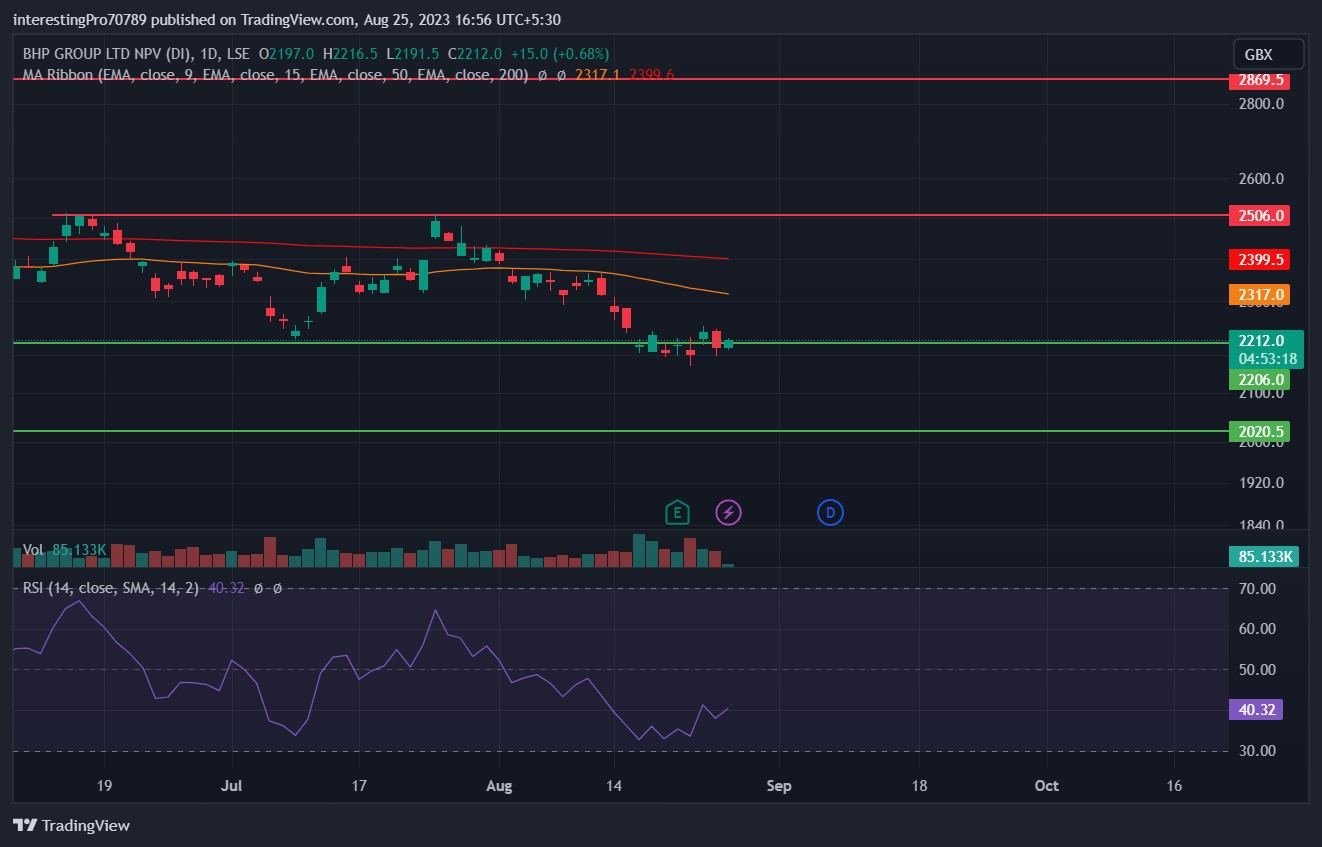Click the Oct date label on time axis

click(1047, 786)
